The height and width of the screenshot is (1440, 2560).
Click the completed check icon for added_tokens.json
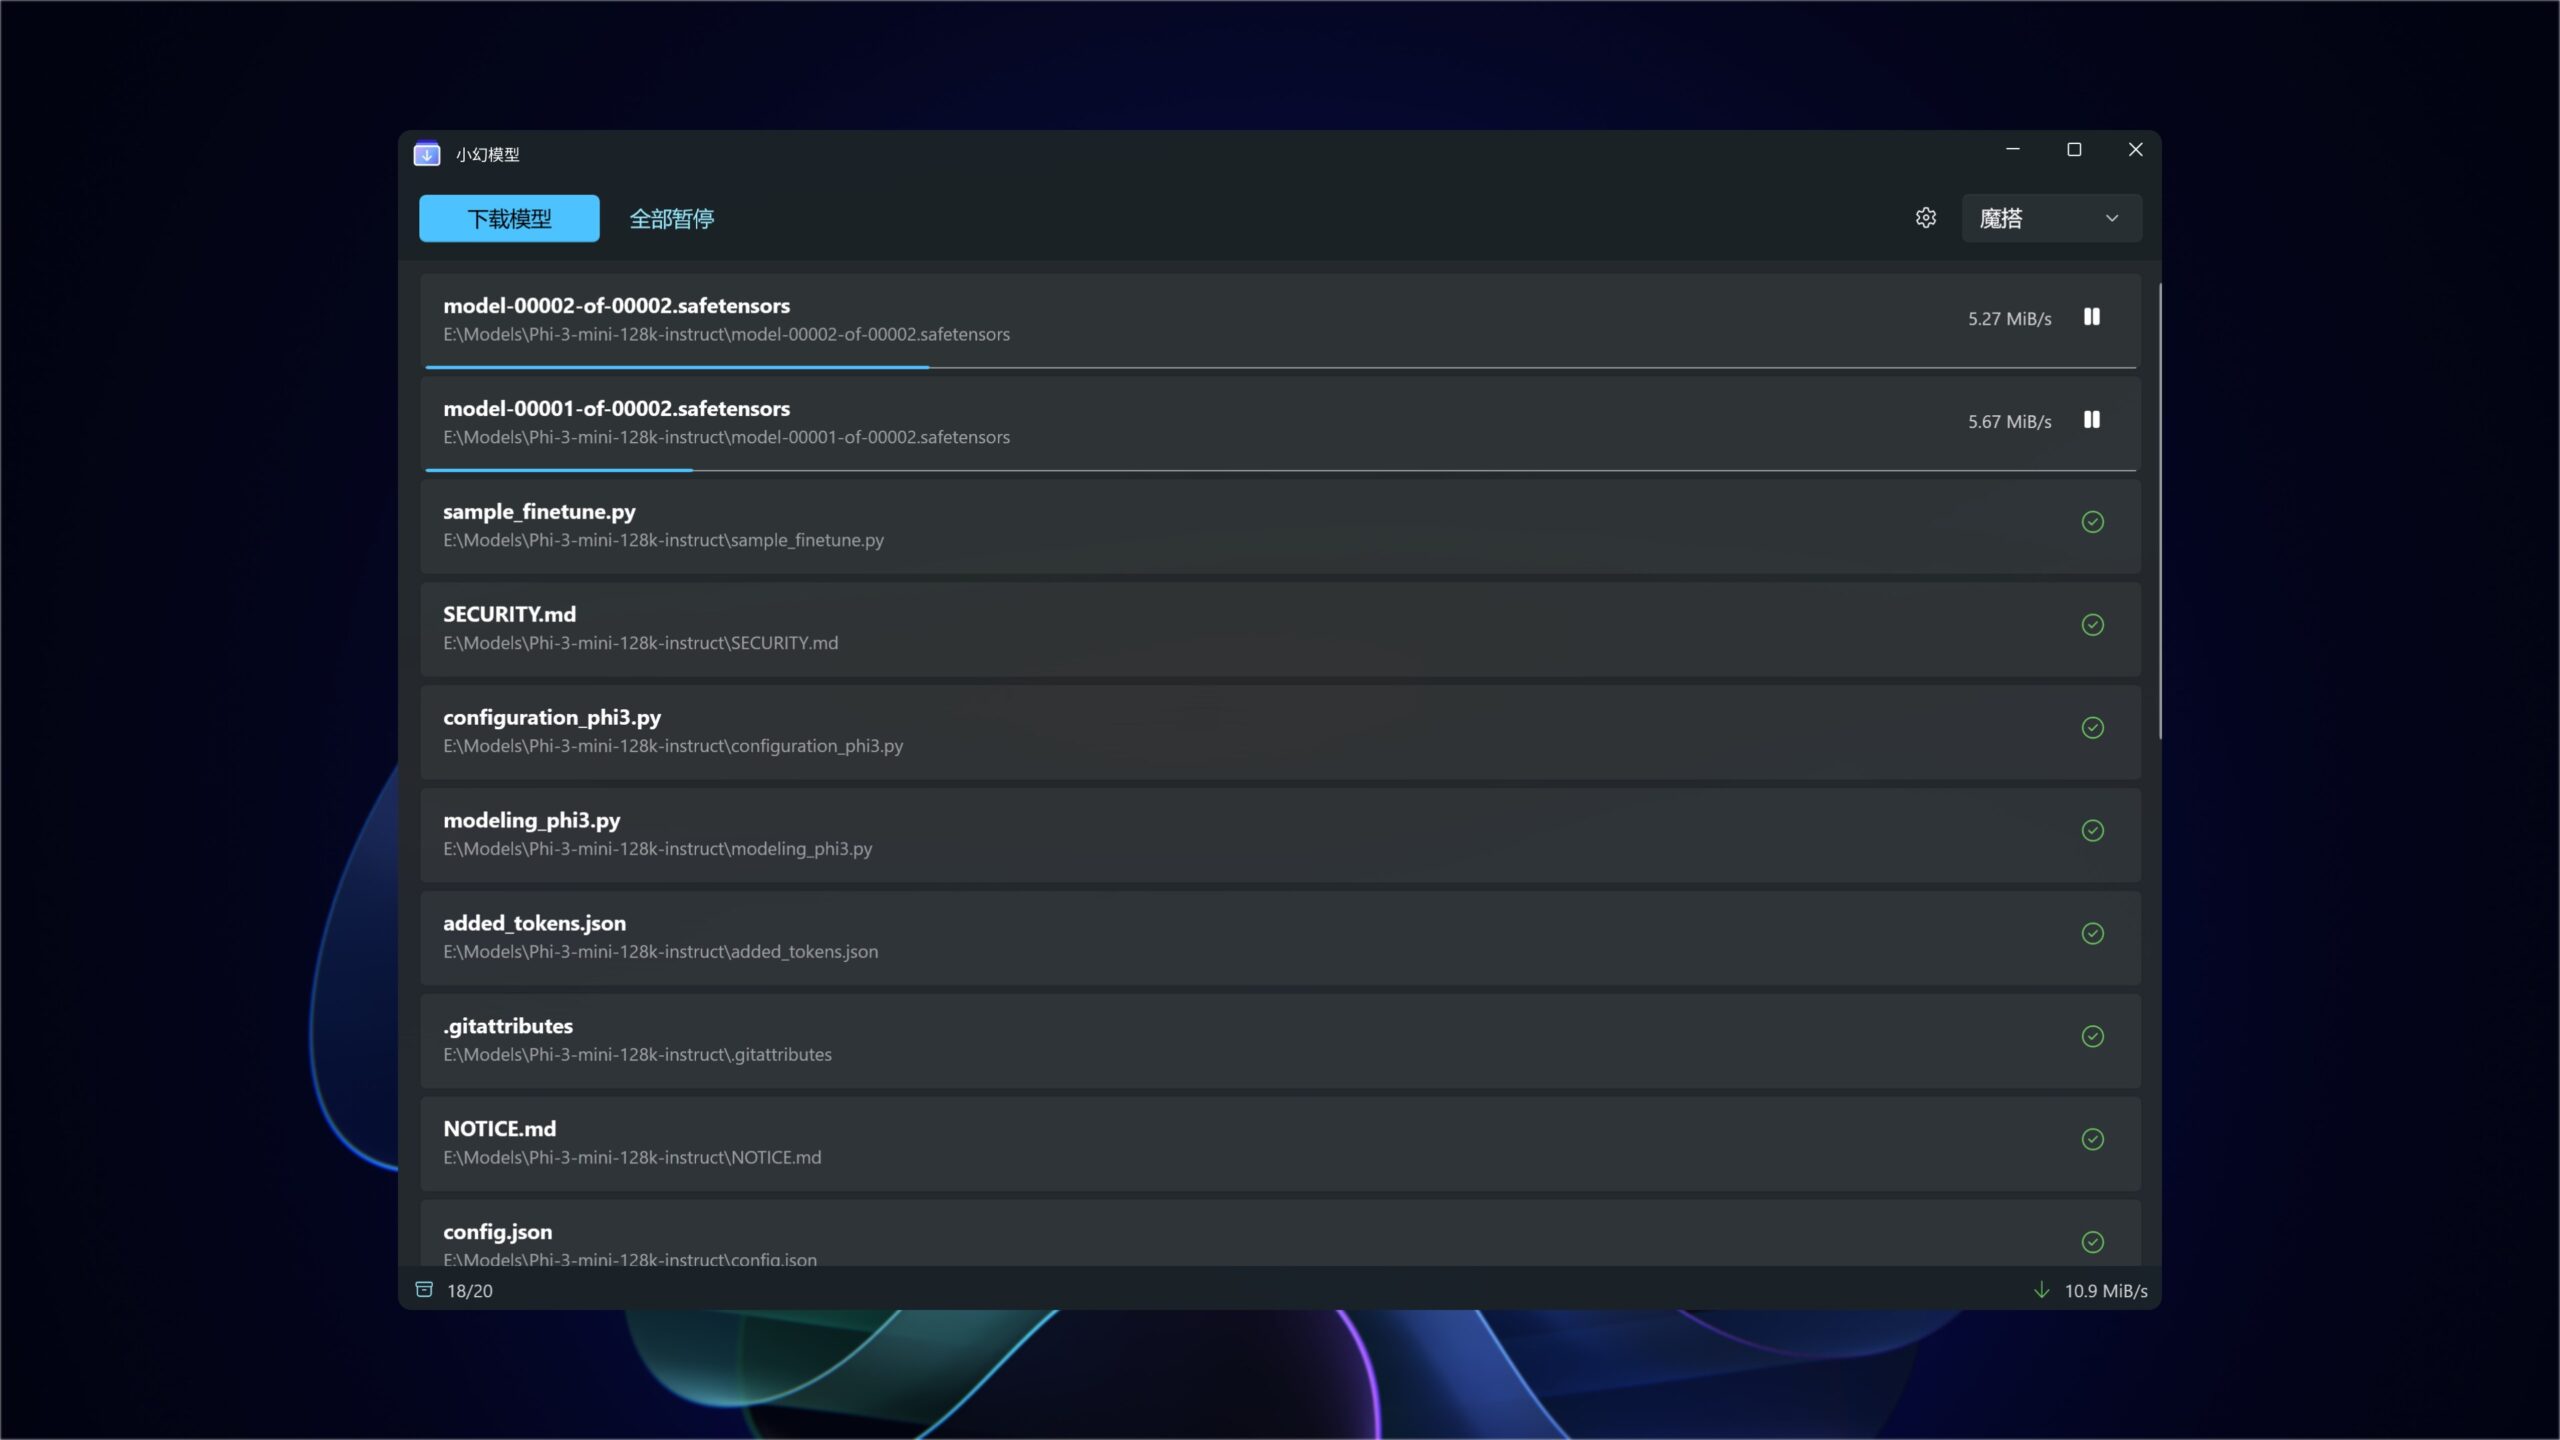[2092, 934]
